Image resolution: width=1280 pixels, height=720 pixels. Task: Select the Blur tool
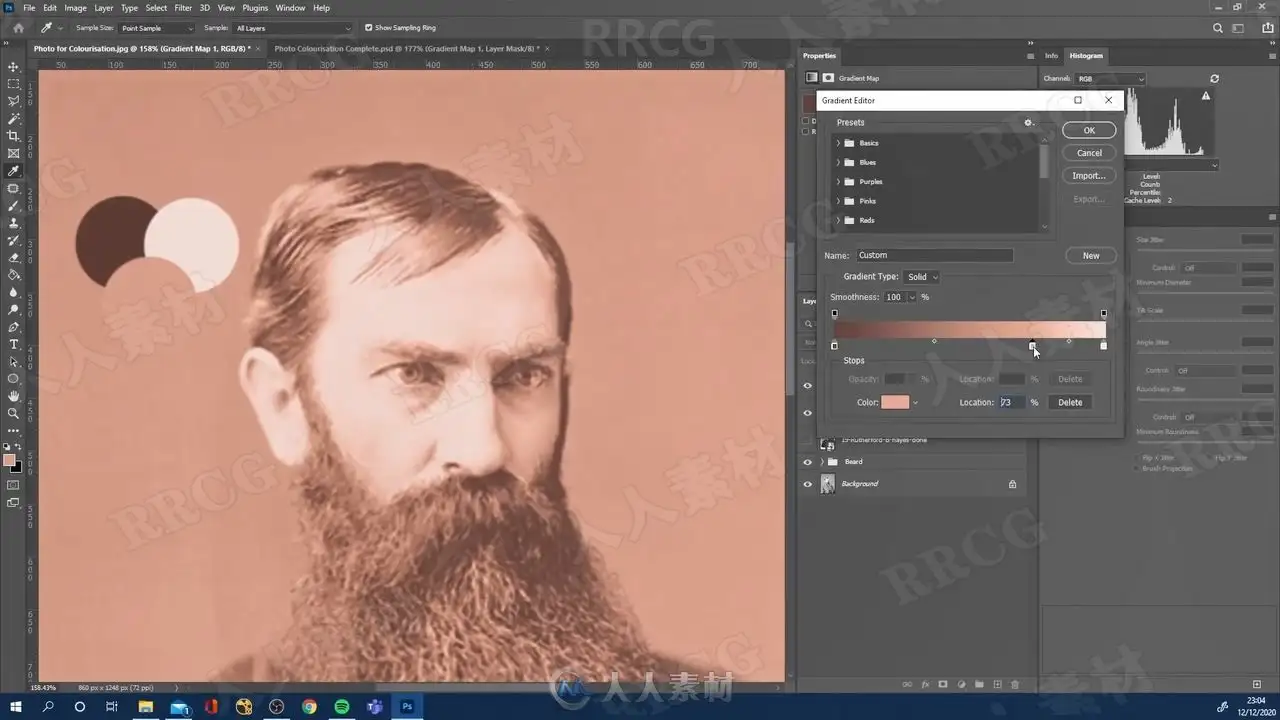pos(14,292)
